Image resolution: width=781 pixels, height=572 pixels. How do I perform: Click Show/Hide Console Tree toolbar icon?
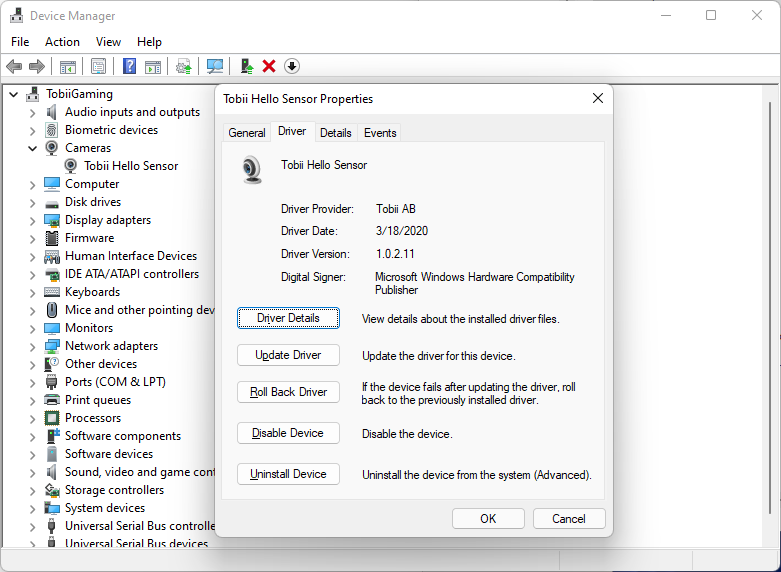pos(68,66)
